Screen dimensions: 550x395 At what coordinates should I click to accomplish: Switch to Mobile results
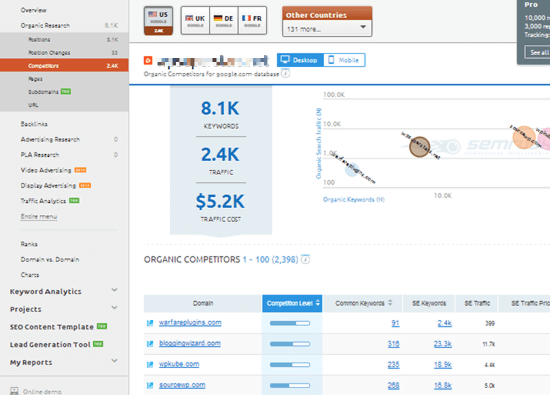pos(344,60)
